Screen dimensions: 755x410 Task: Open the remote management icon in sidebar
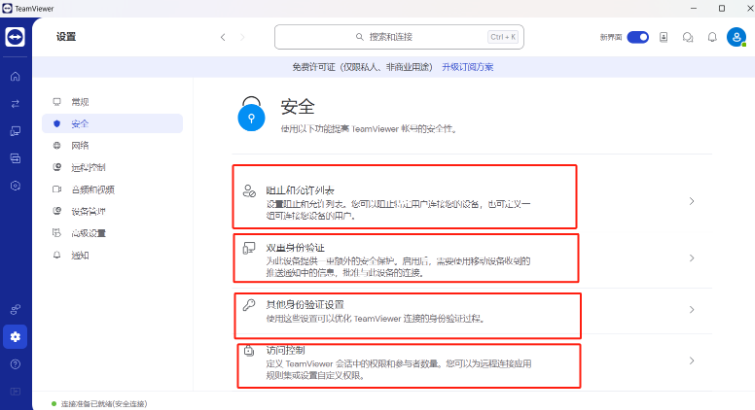coord(15,159)
